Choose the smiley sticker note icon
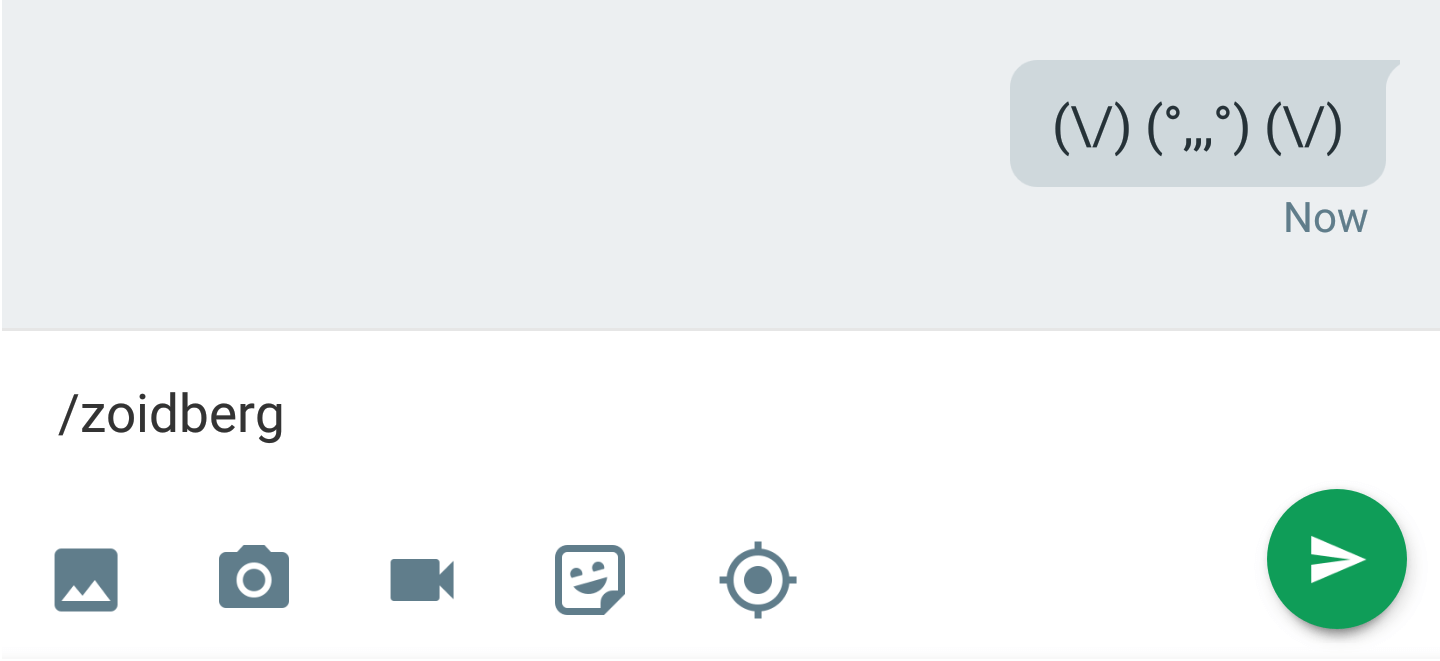1440x661 pixels. tap(590, 579)
